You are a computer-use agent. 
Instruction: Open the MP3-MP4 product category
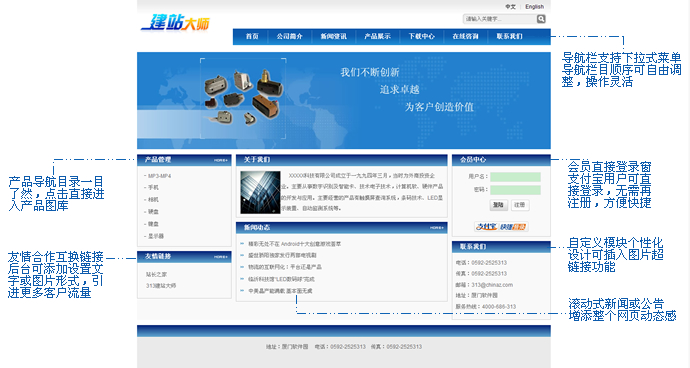159,176
